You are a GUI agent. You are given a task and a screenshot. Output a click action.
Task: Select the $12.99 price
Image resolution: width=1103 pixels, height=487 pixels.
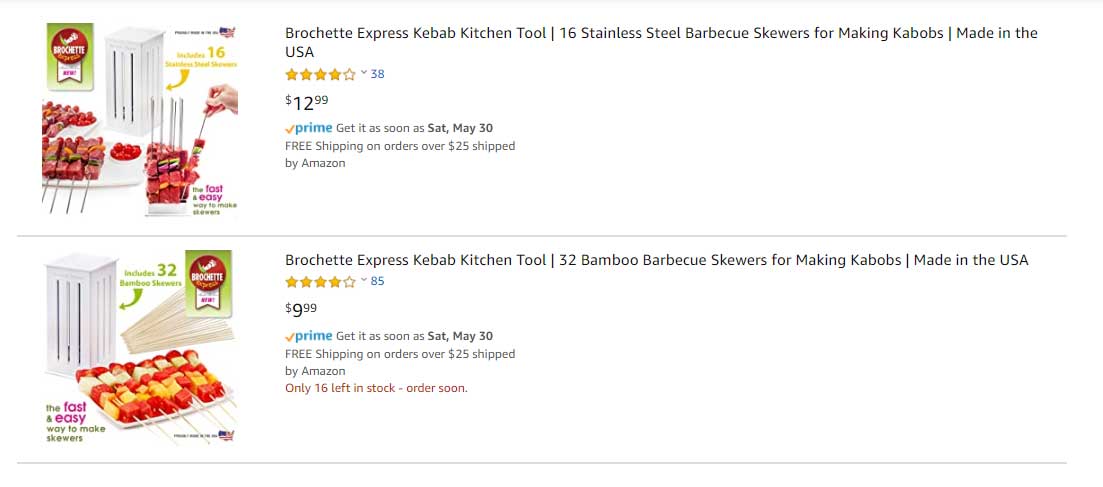point(307,101)
